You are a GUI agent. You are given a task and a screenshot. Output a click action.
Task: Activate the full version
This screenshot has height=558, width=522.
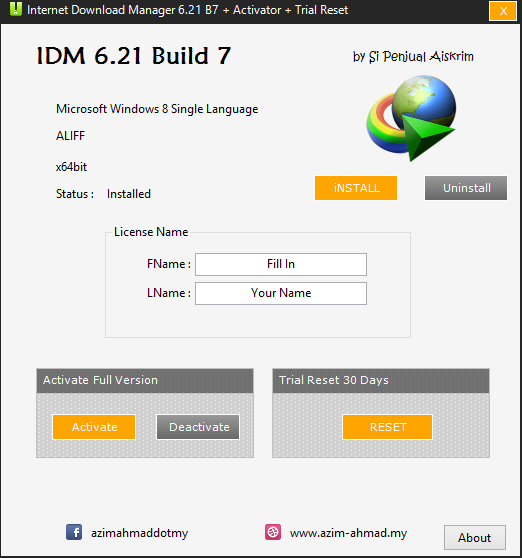pyautogui.click(x=94, y=427)
